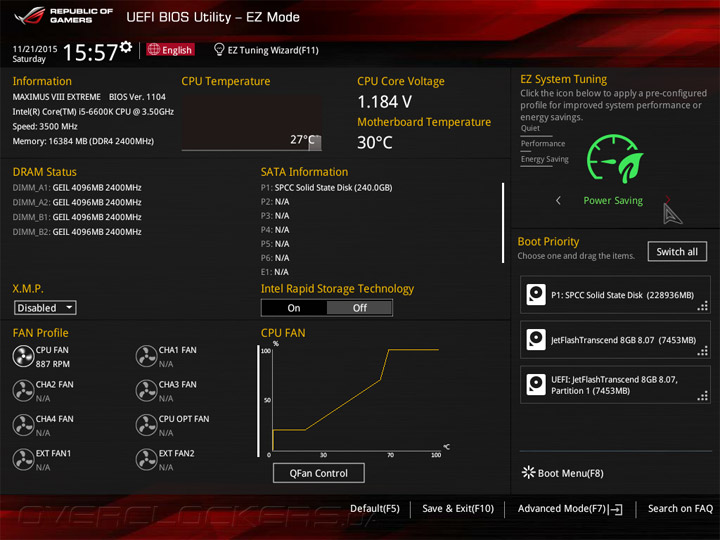Select the P1 SPCC Solid State Disk boot entry
The width and height of the screenshot is (720, 540).
coord(615,295)
